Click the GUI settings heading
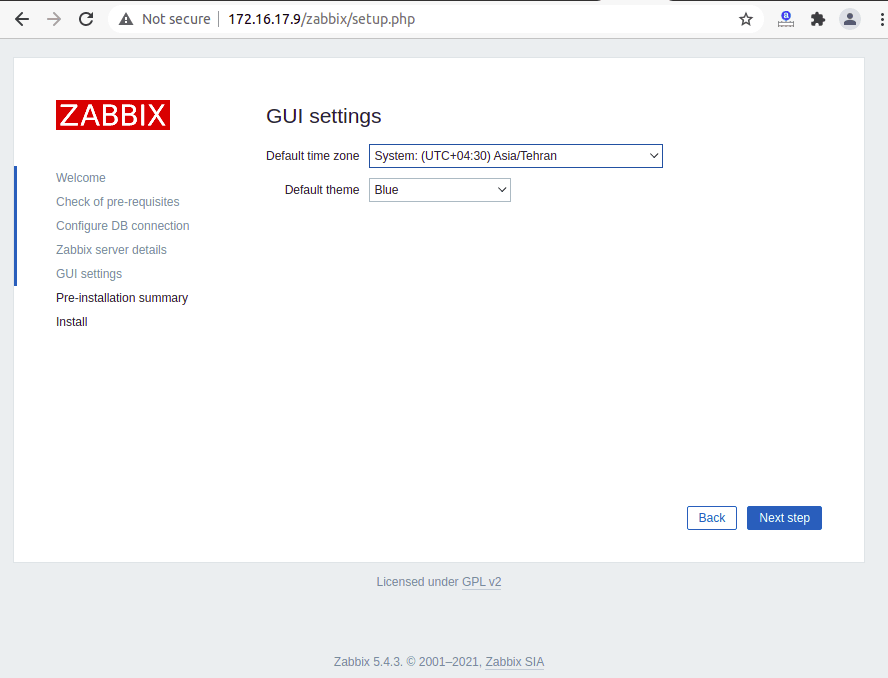The height and width of the screenshot is (678, 888). click(x=323, y=116)
